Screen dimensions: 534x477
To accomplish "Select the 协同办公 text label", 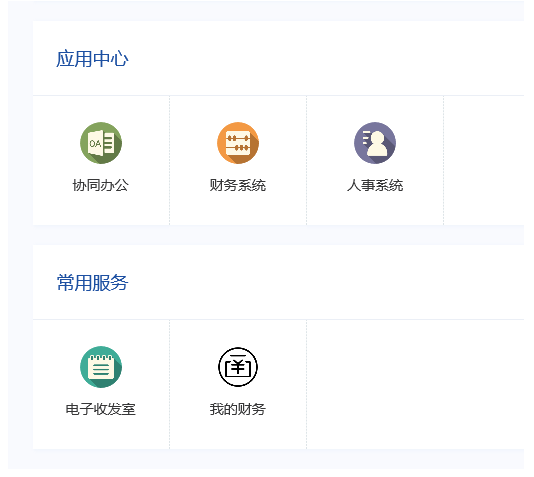I will pos(101,186).
